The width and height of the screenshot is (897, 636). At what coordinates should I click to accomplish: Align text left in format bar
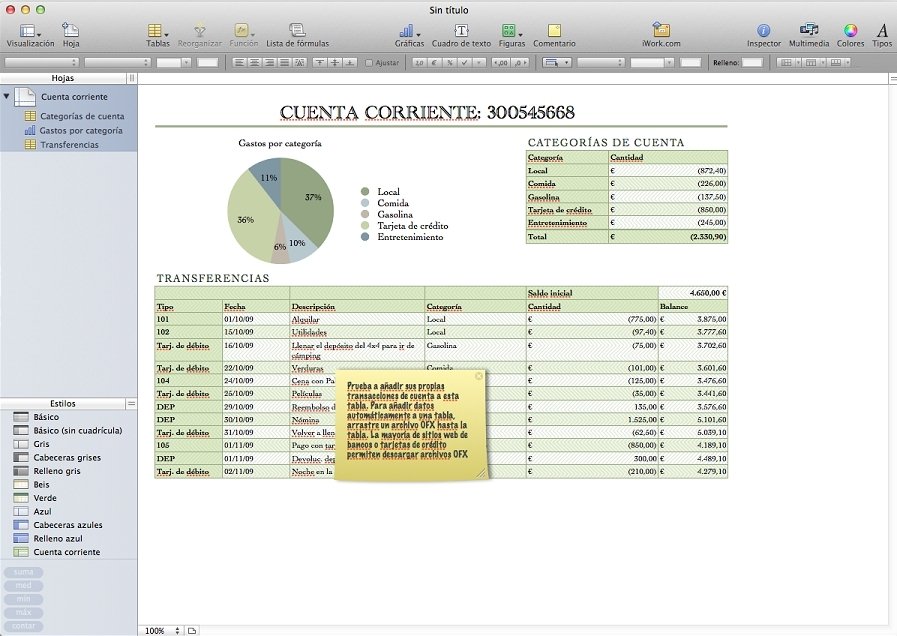240,62
